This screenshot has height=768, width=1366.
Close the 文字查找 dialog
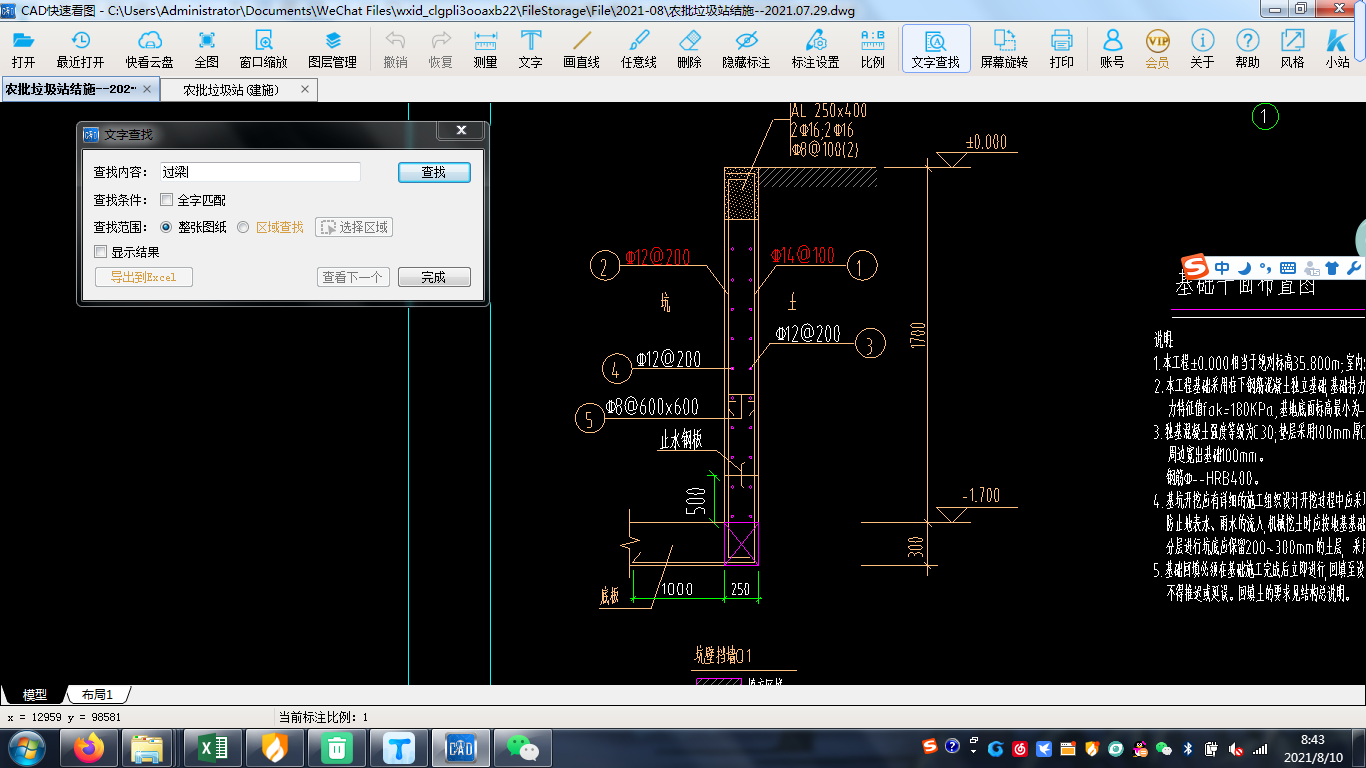(x=461, y=131)
